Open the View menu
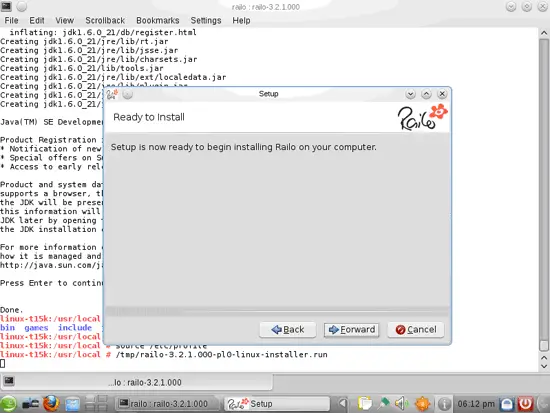This screenshot has width=550, height=413. tap(65, 20)
